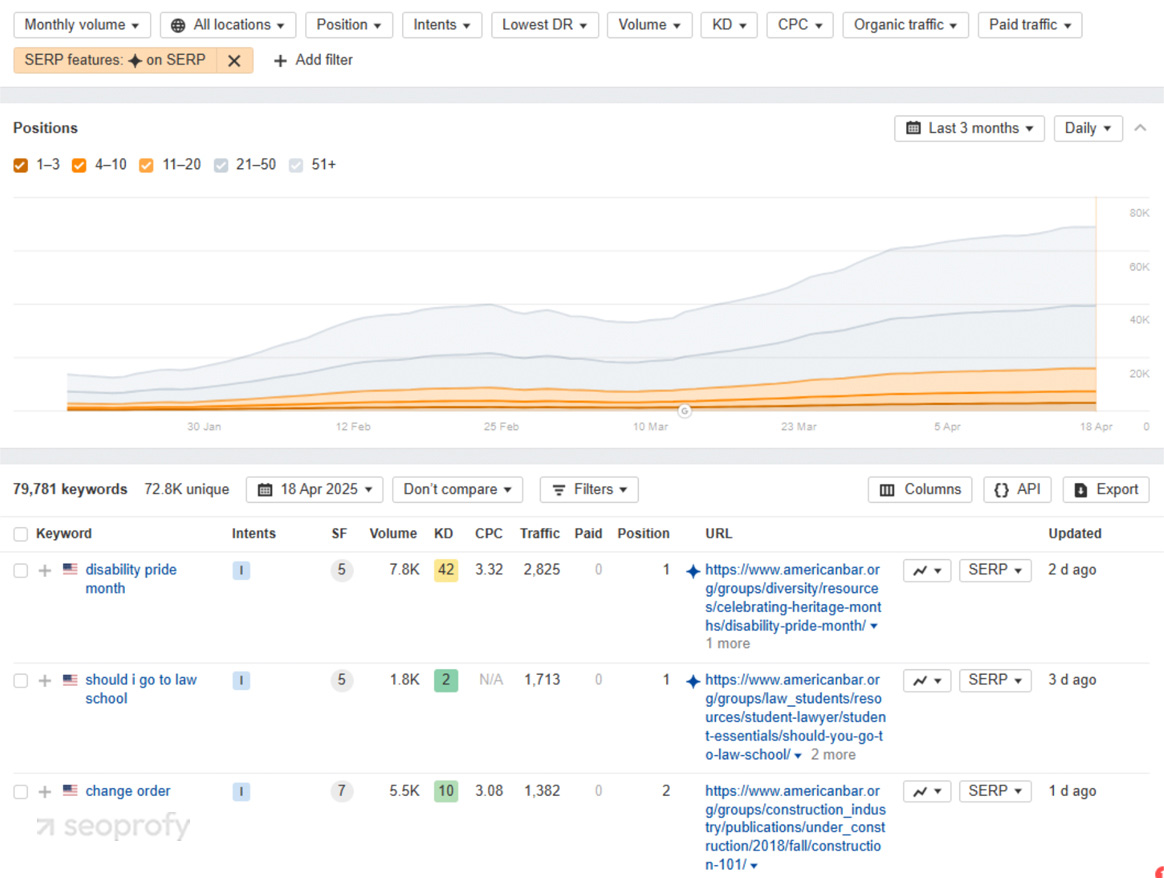The width and height of the screenshot is (1164, 878).
Task: Toggle the 11–20 positions checkbox
Action: (x=146, y=165)
